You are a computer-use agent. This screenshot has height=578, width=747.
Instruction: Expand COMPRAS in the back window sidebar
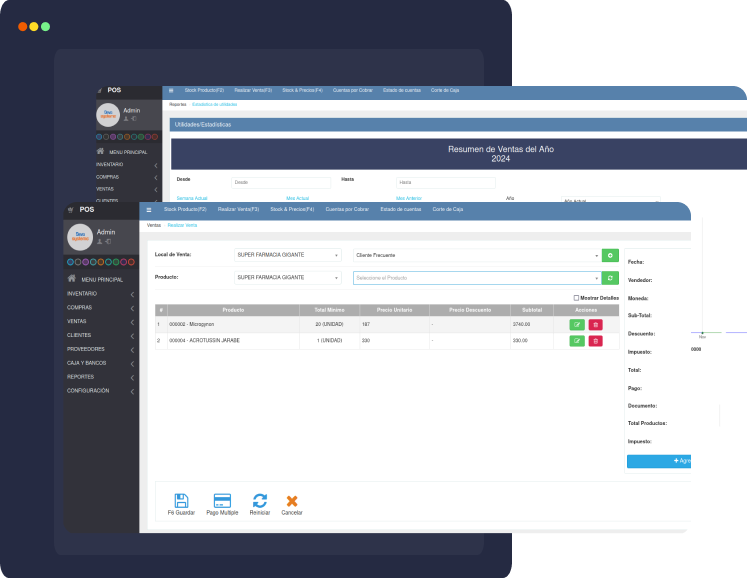coord(127,177)
